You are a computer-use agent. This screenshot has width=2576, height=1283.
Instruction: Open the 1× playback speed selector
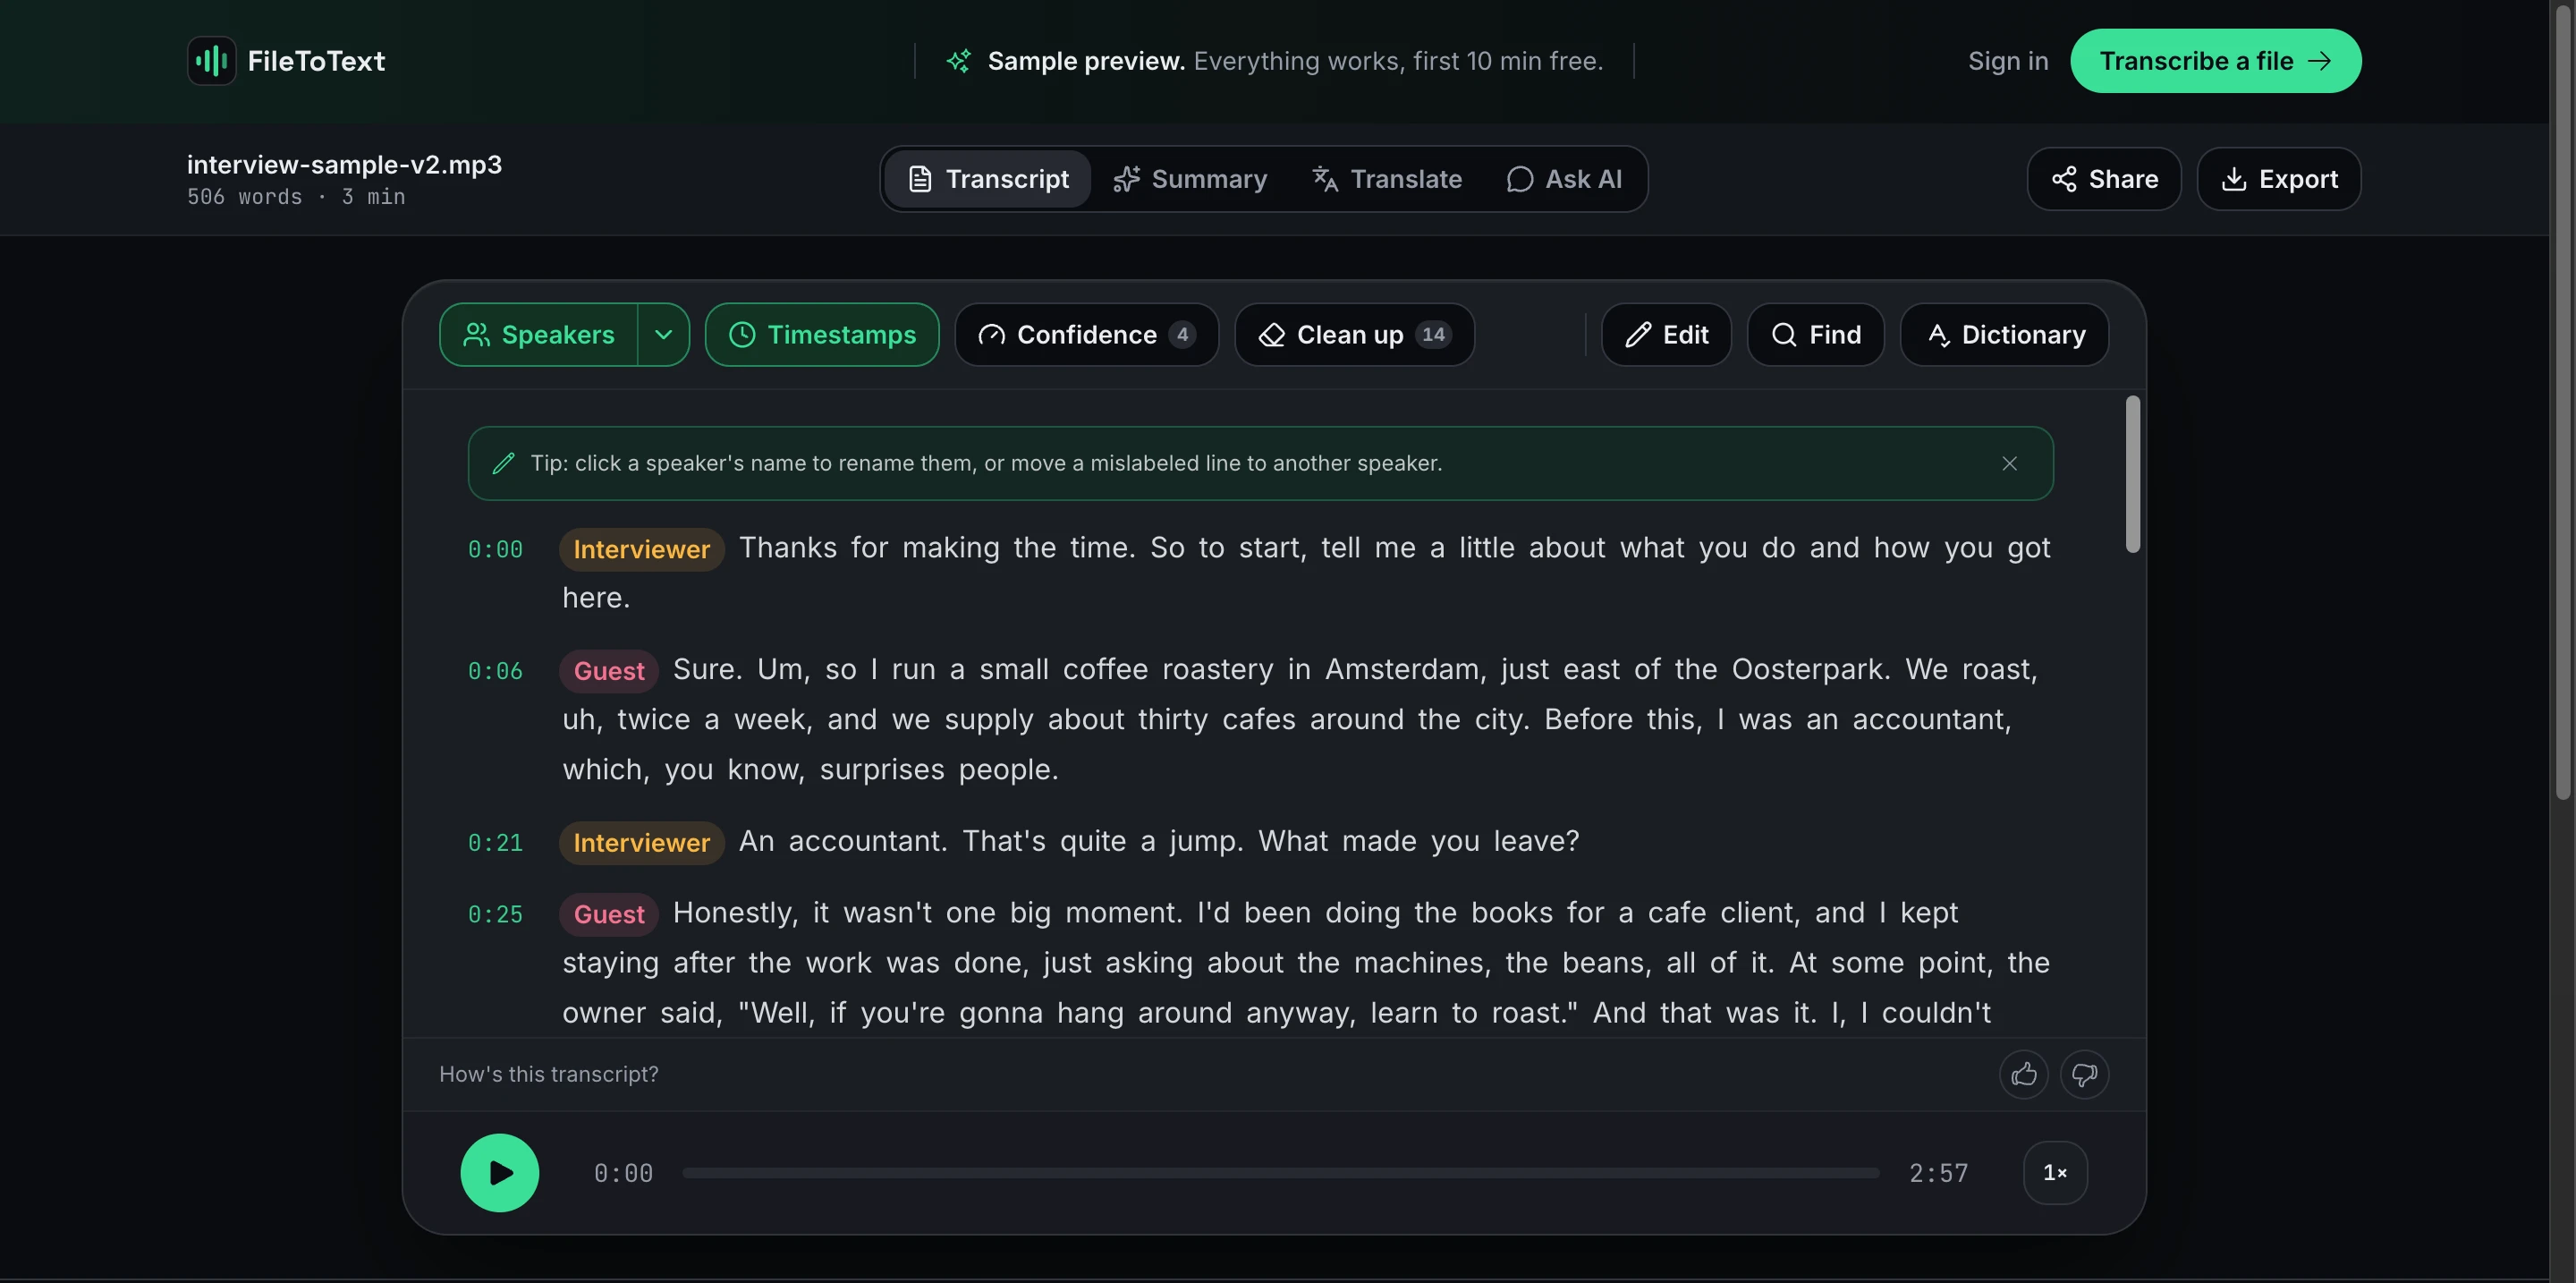2054,1172
